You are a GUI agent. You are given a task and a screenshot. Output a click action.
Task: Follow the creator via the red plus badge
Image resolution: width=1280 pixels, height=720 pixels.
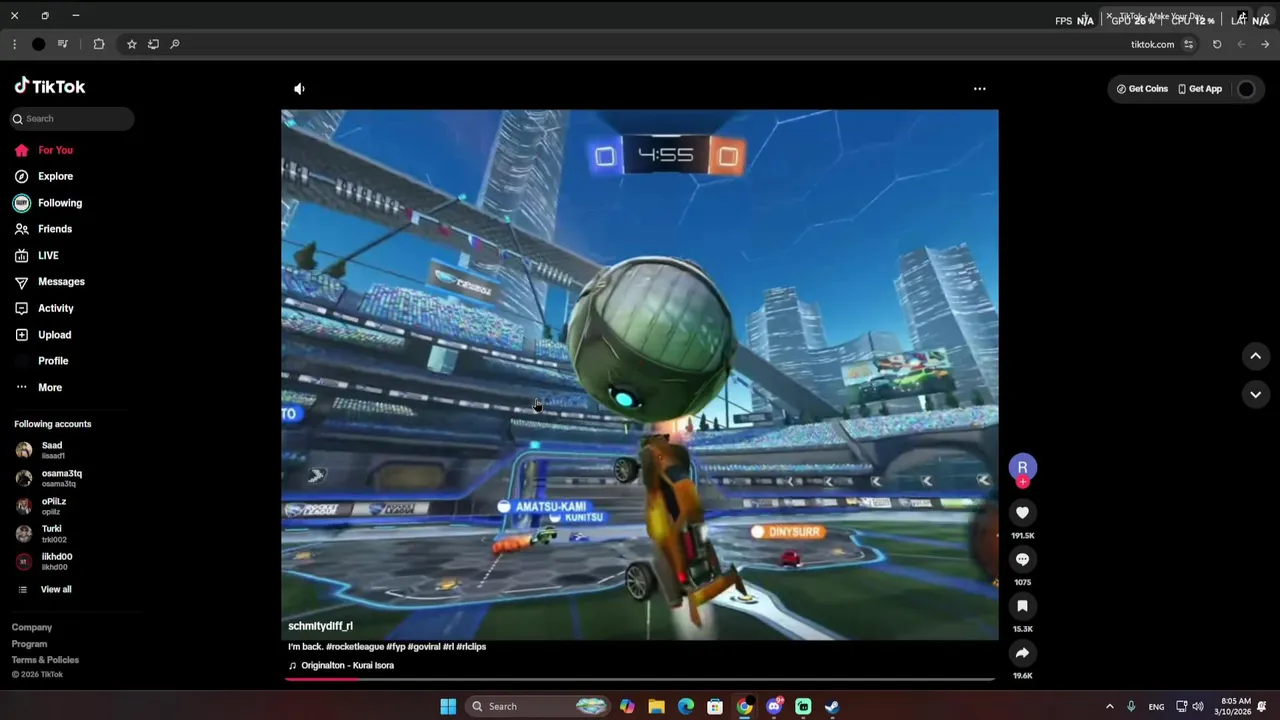[x=1022, y=482]
